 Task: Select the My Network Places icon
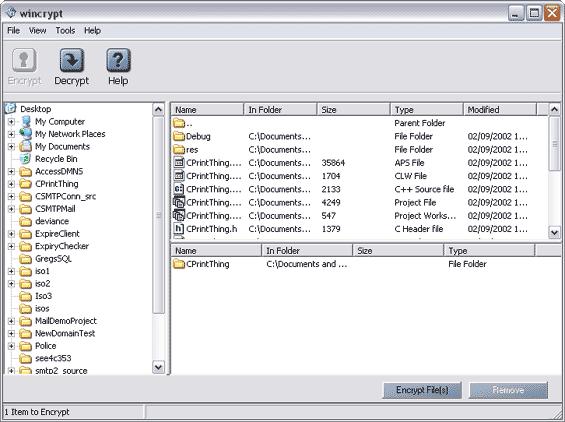(26, 134)
